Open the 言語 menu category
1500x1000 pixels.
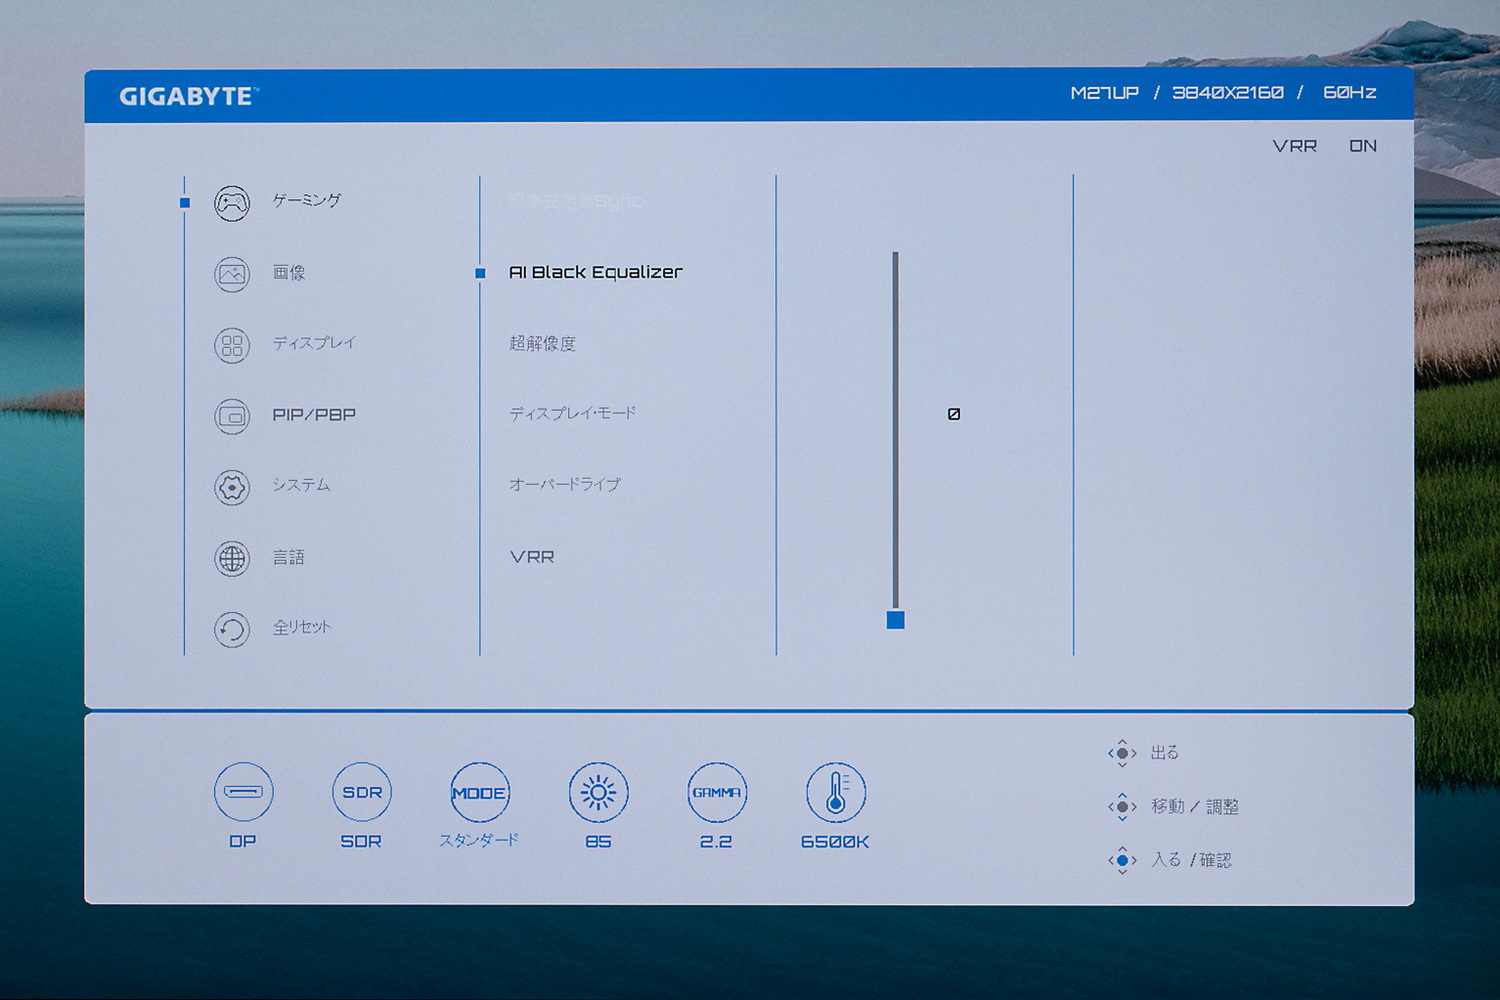(x=289, y=557)
